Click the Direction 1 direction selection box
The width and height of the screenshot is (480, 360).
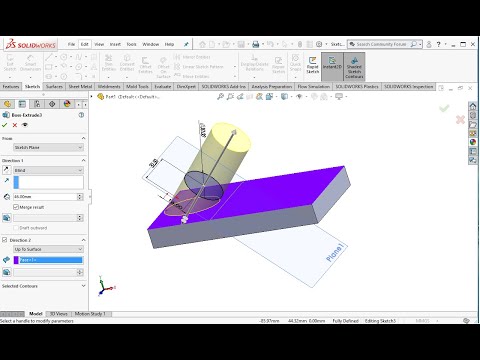tap(48, 182)
